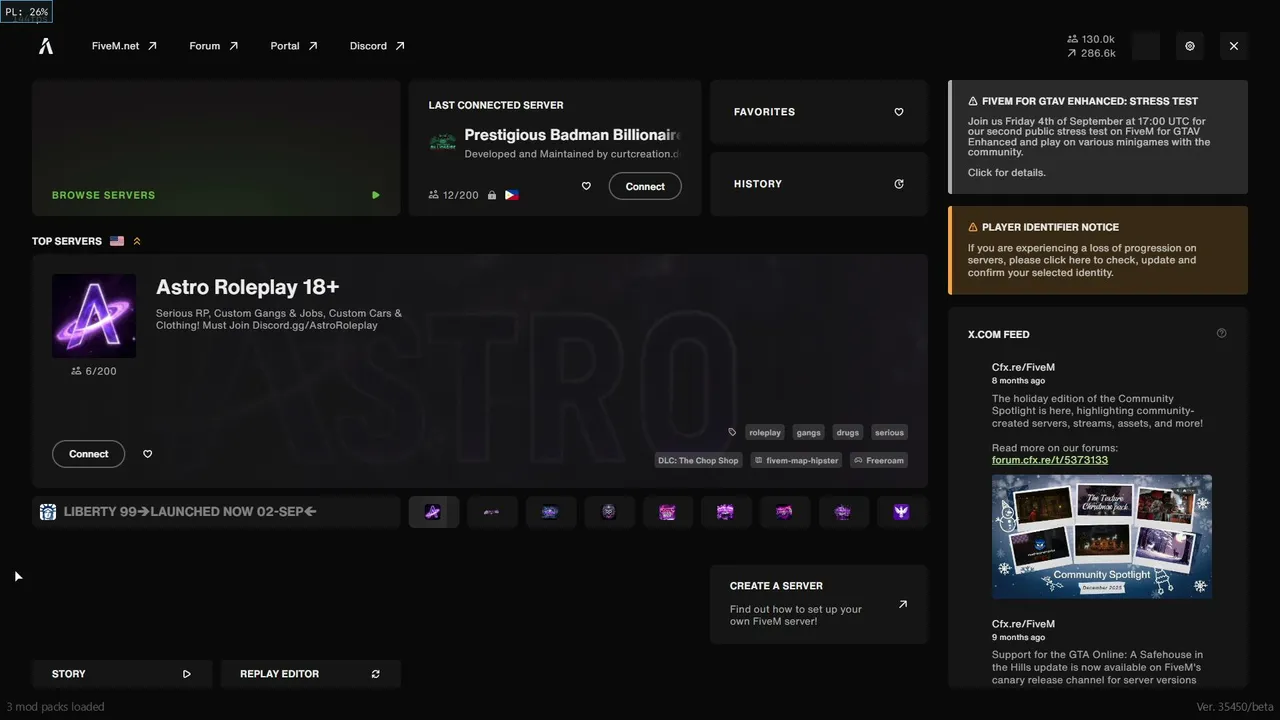Select the skull emblem server thumbnail

(609, 512)
